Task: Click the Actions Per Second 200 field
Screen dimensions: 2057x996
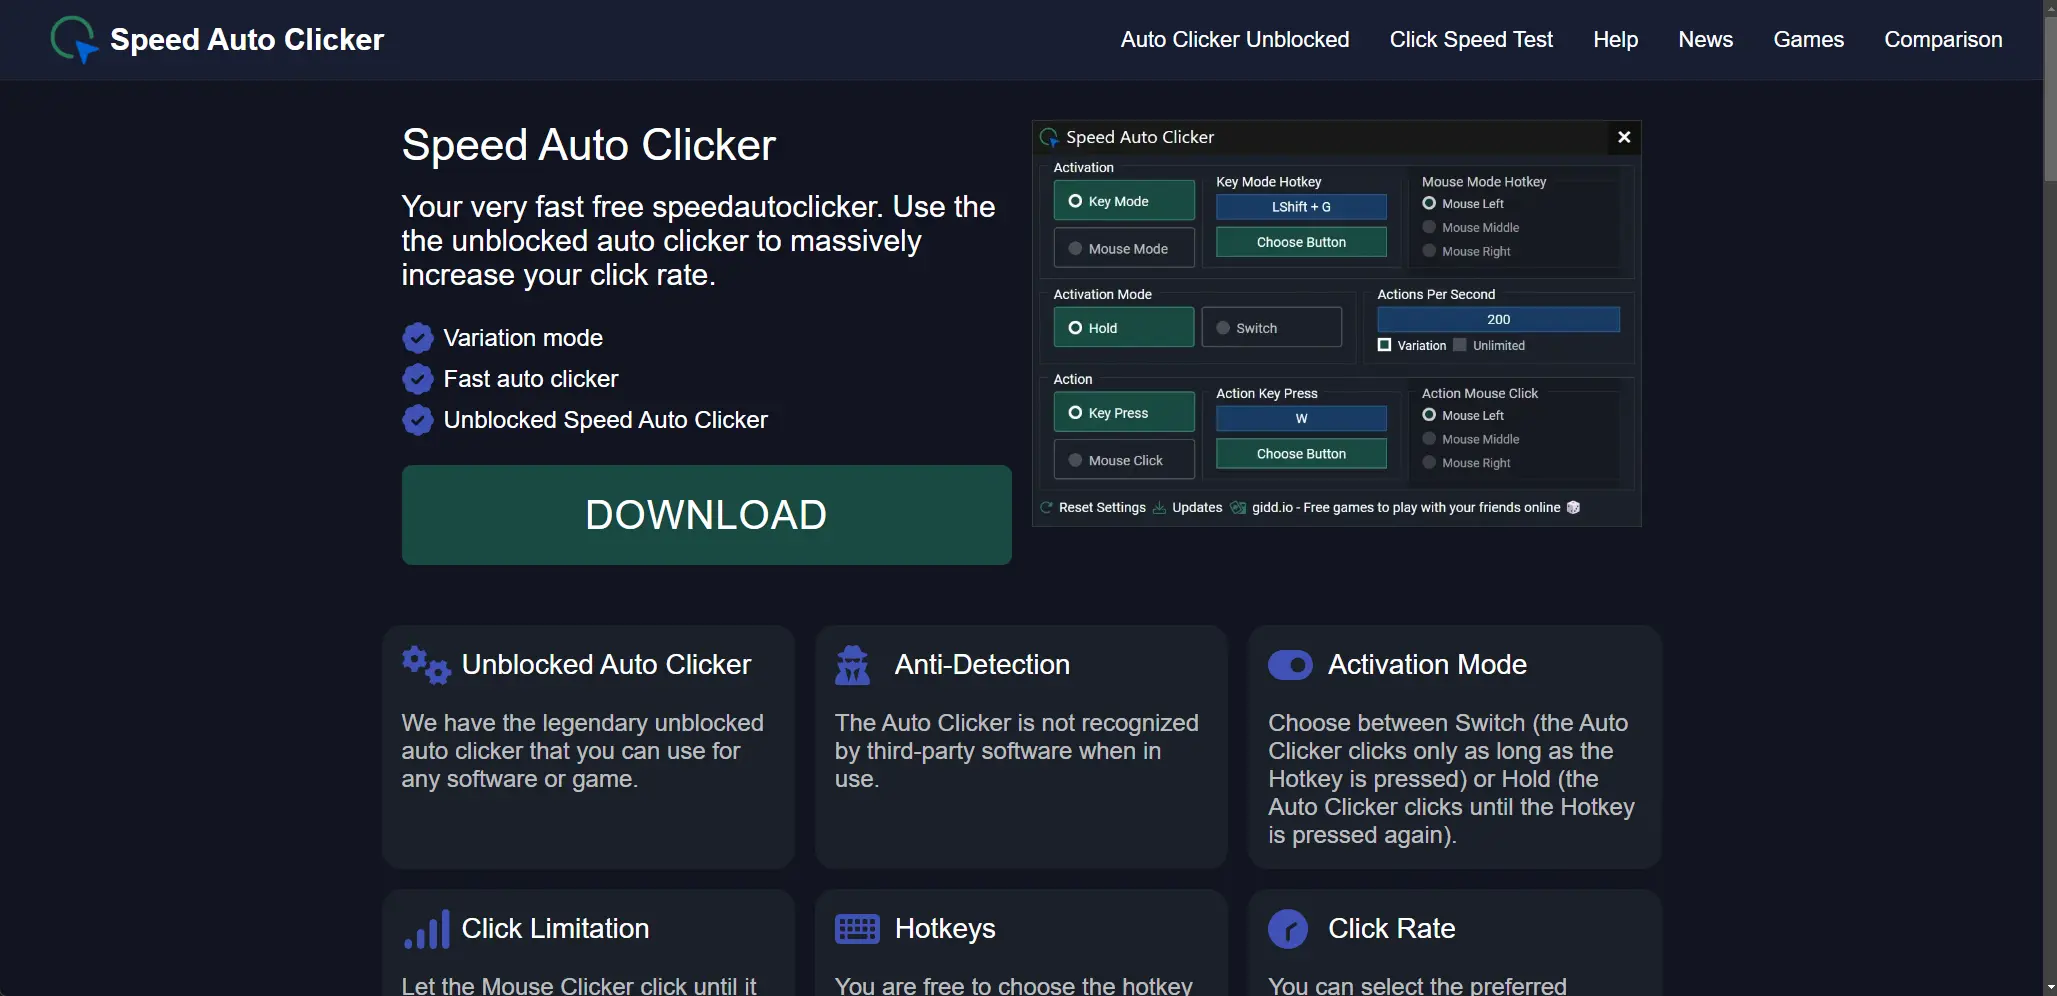Action: pos(1498,320)
